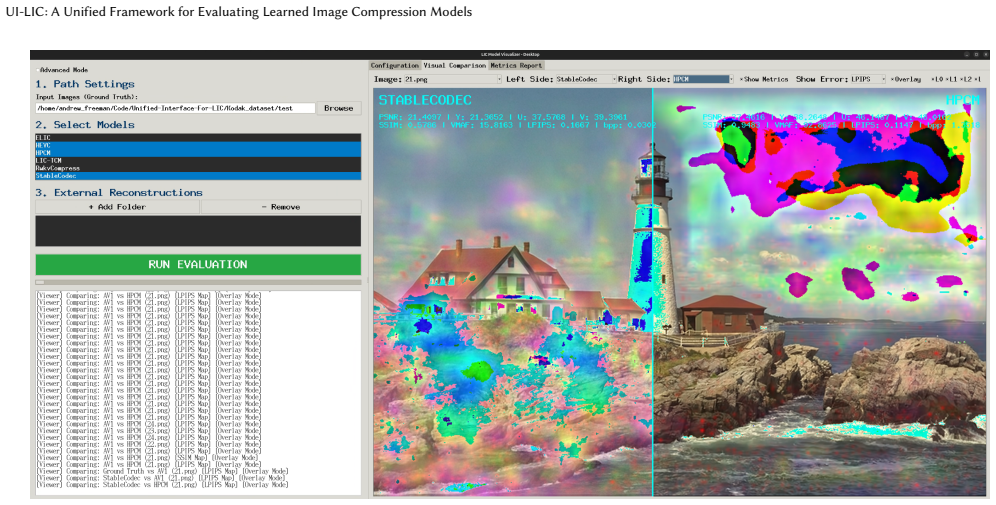
Task: Select ELIC in the models list
Action: [x=198, y=138]
